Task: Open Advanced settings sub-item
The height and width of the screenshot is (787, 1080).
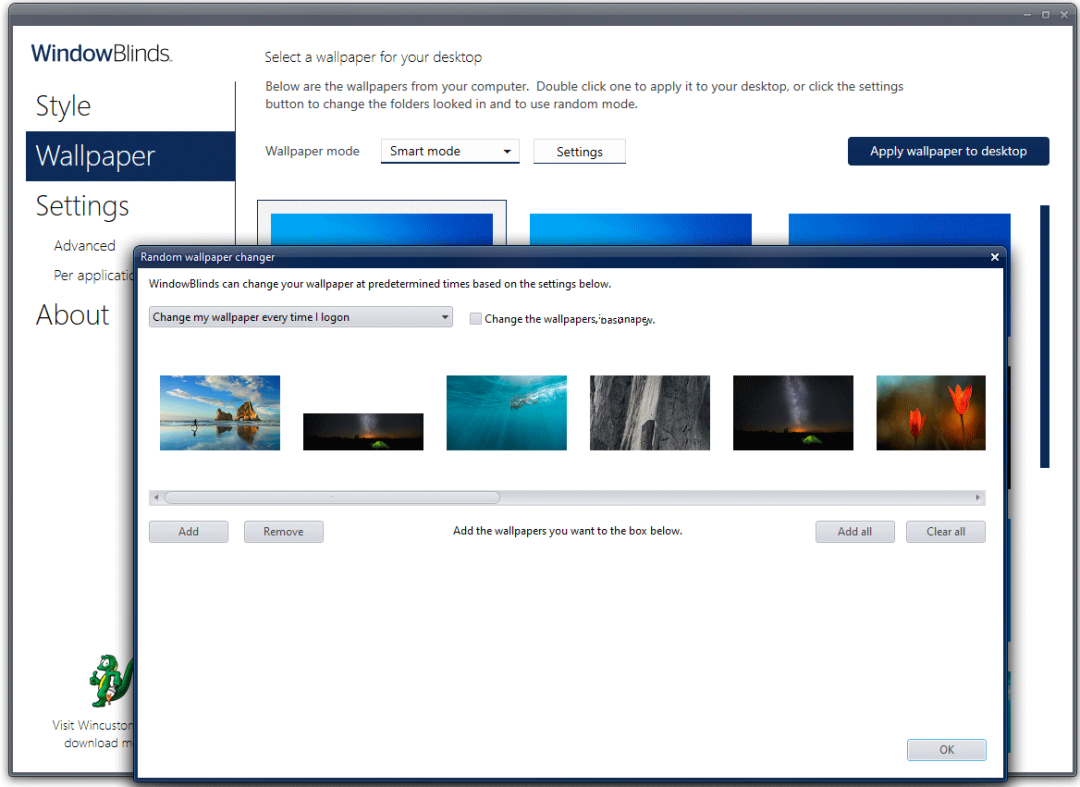Action: click(84, 246)
